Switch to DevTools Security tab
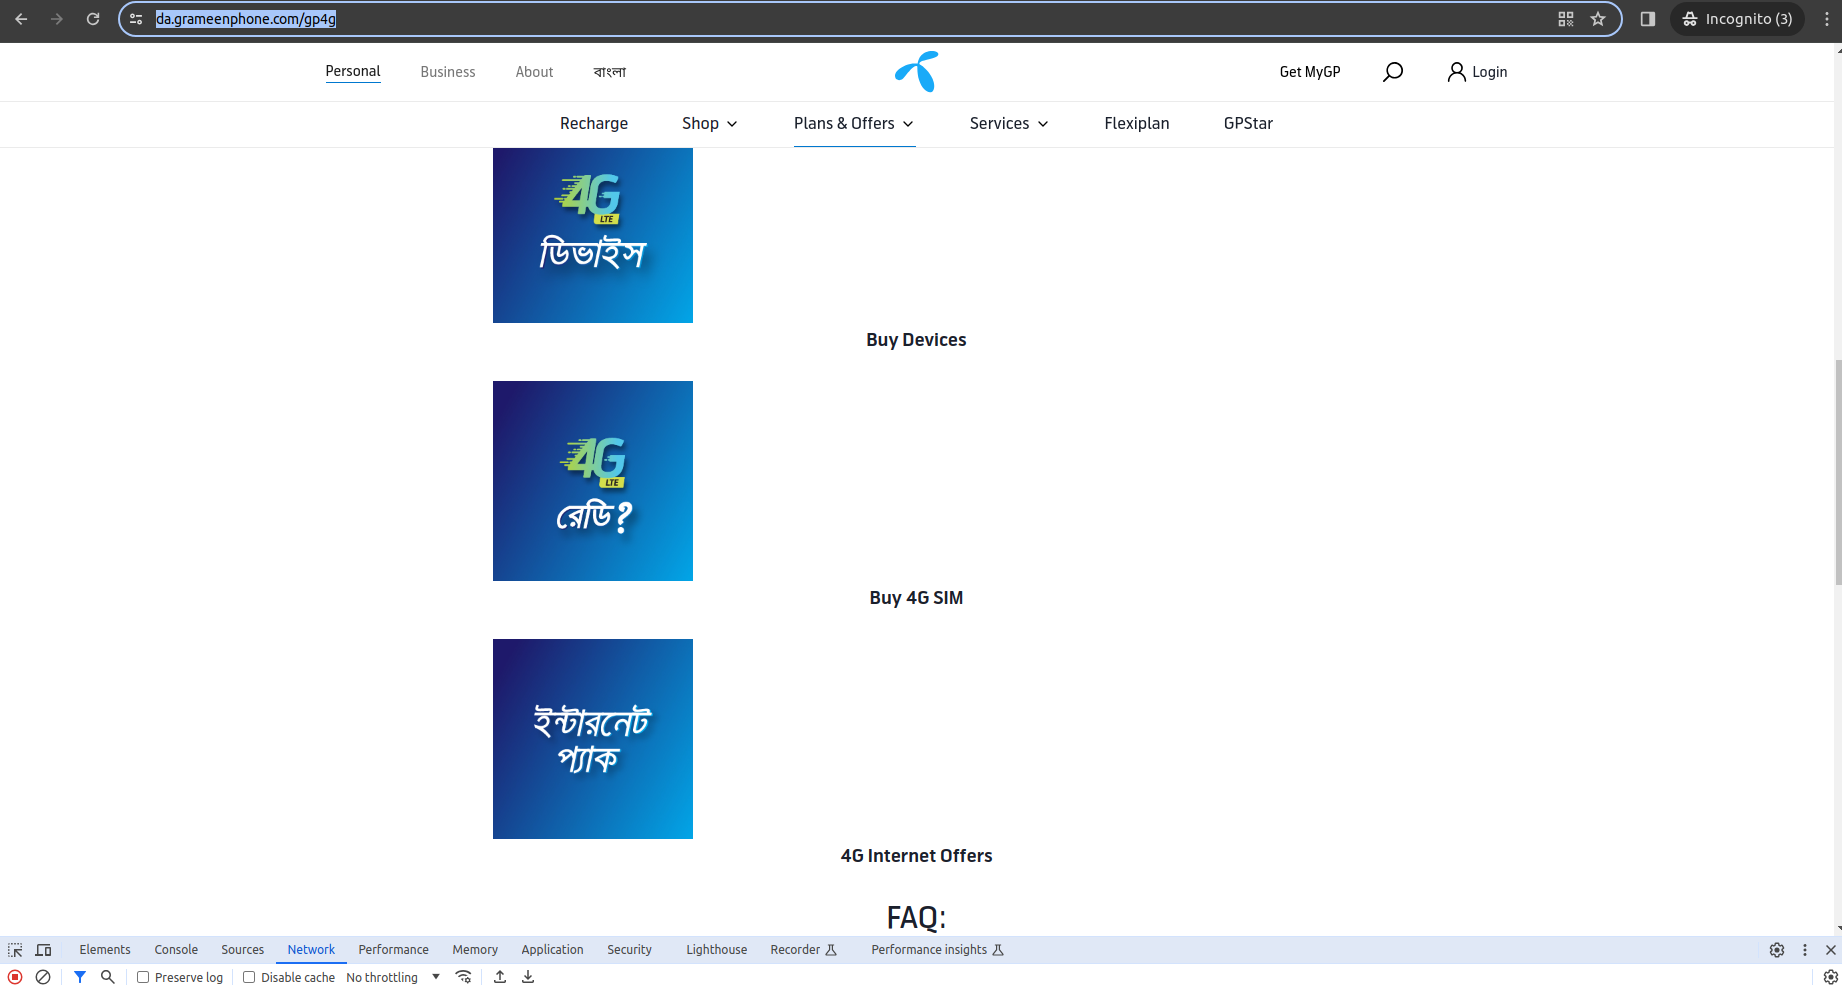1842x990 pixels. [629, 950]
